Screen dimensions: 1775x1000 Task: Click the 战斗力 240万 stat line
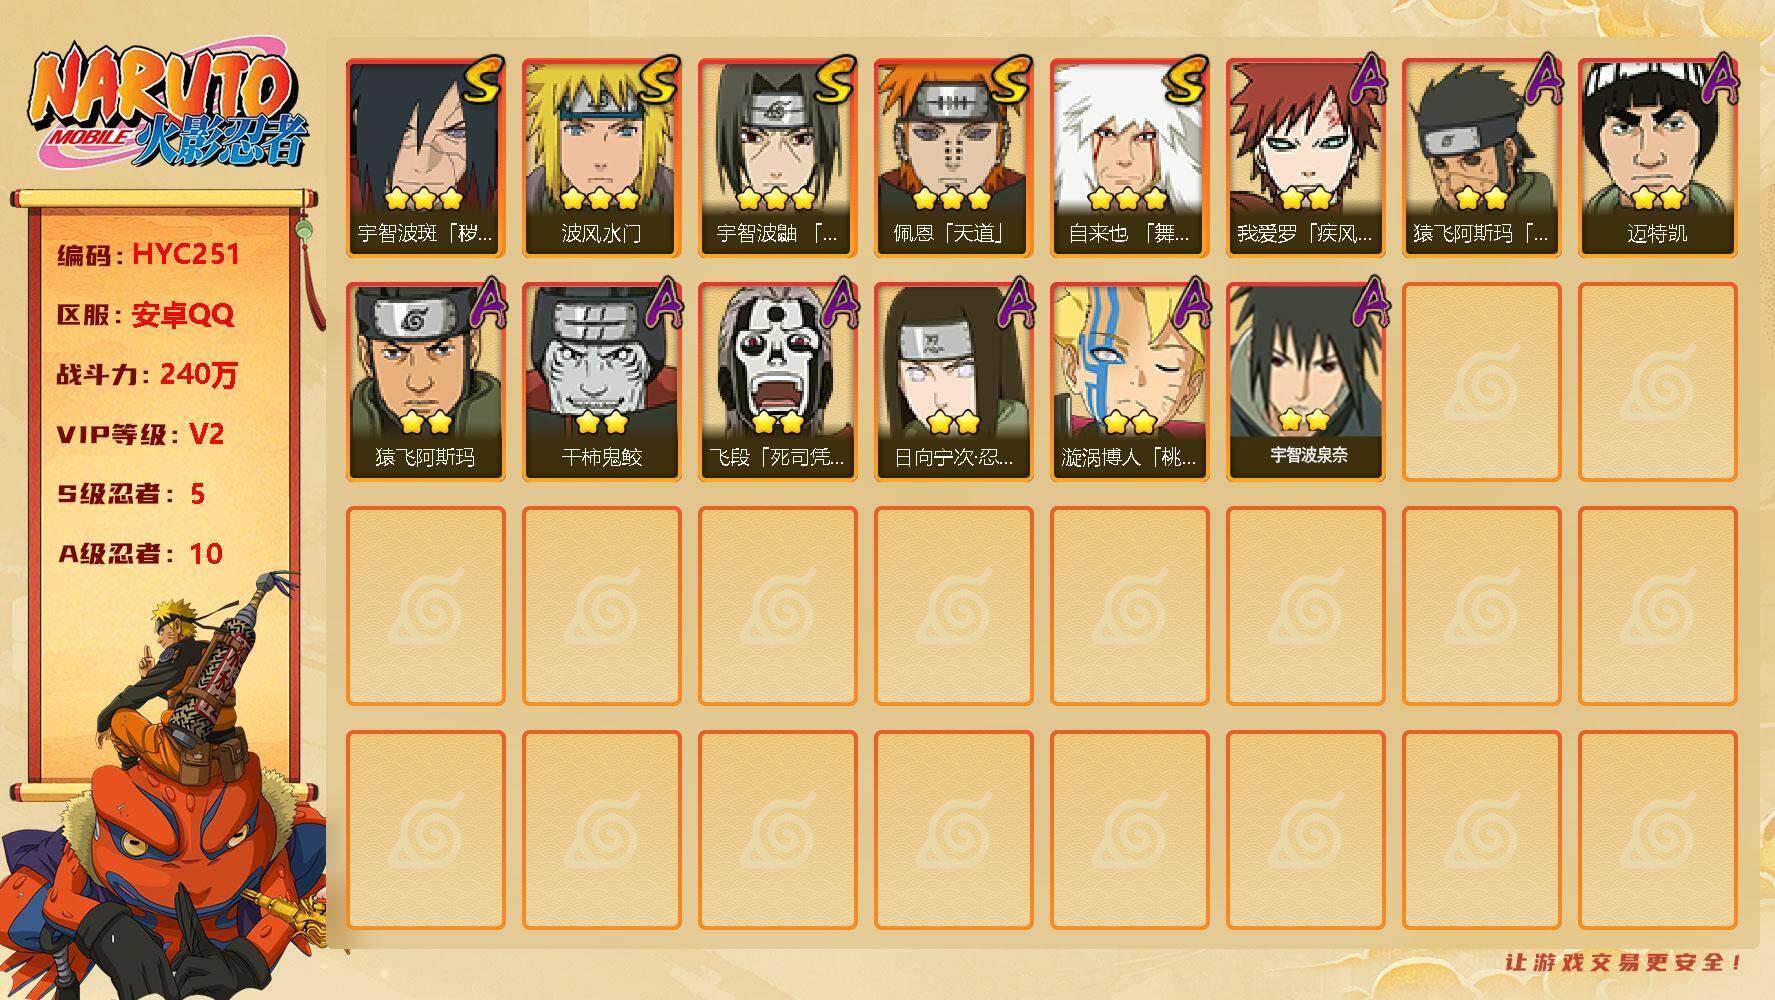(x=147, y=374)
